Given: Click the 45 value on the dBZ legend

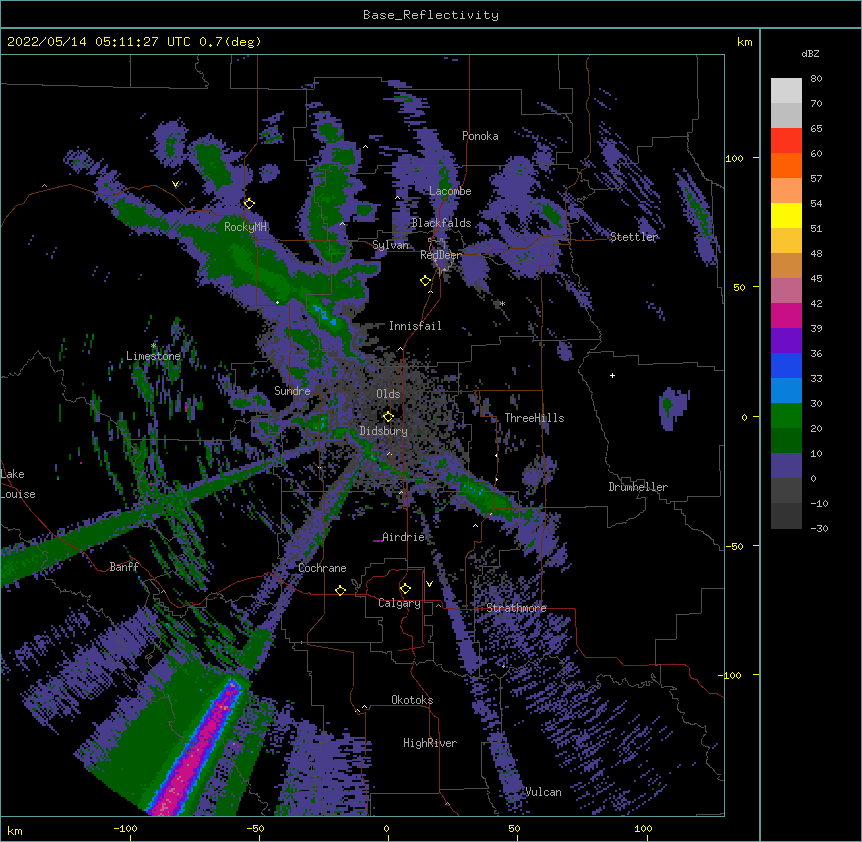Looking at the screenshot, I should coord(816,279).
